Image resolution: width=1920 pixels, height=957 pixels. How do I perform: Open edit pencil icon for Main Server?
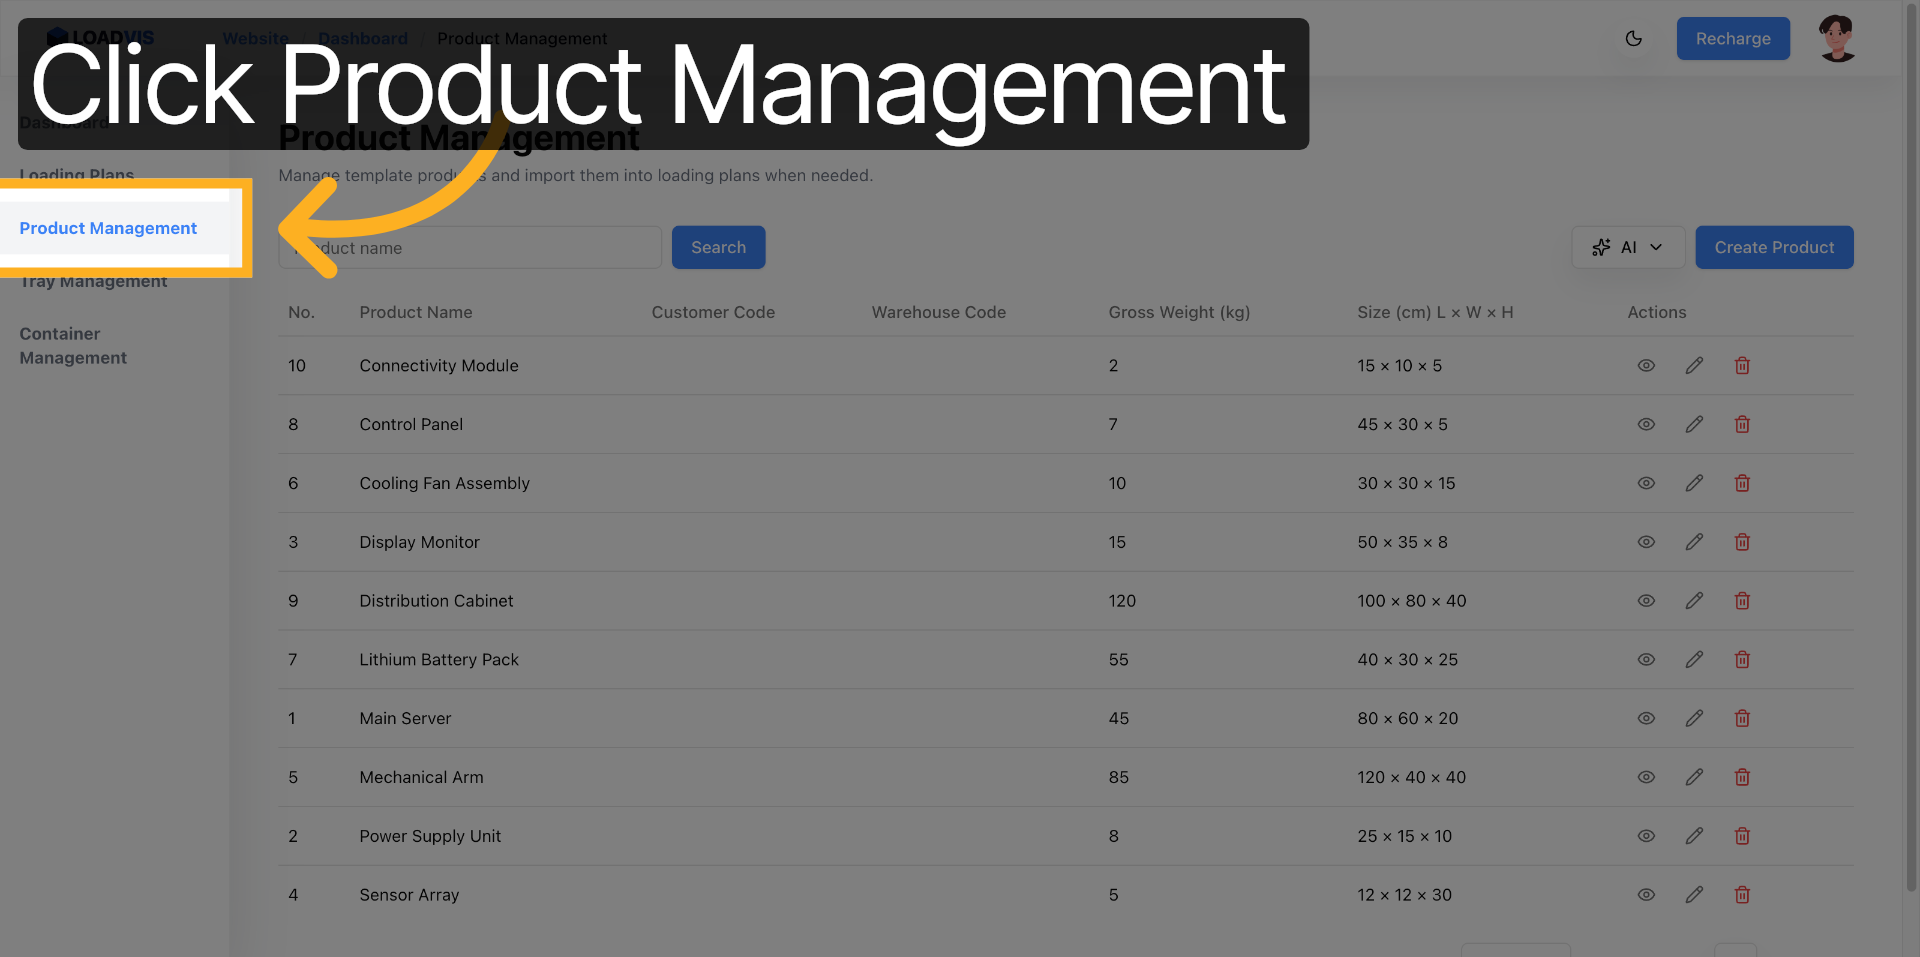click(1694, 718)
